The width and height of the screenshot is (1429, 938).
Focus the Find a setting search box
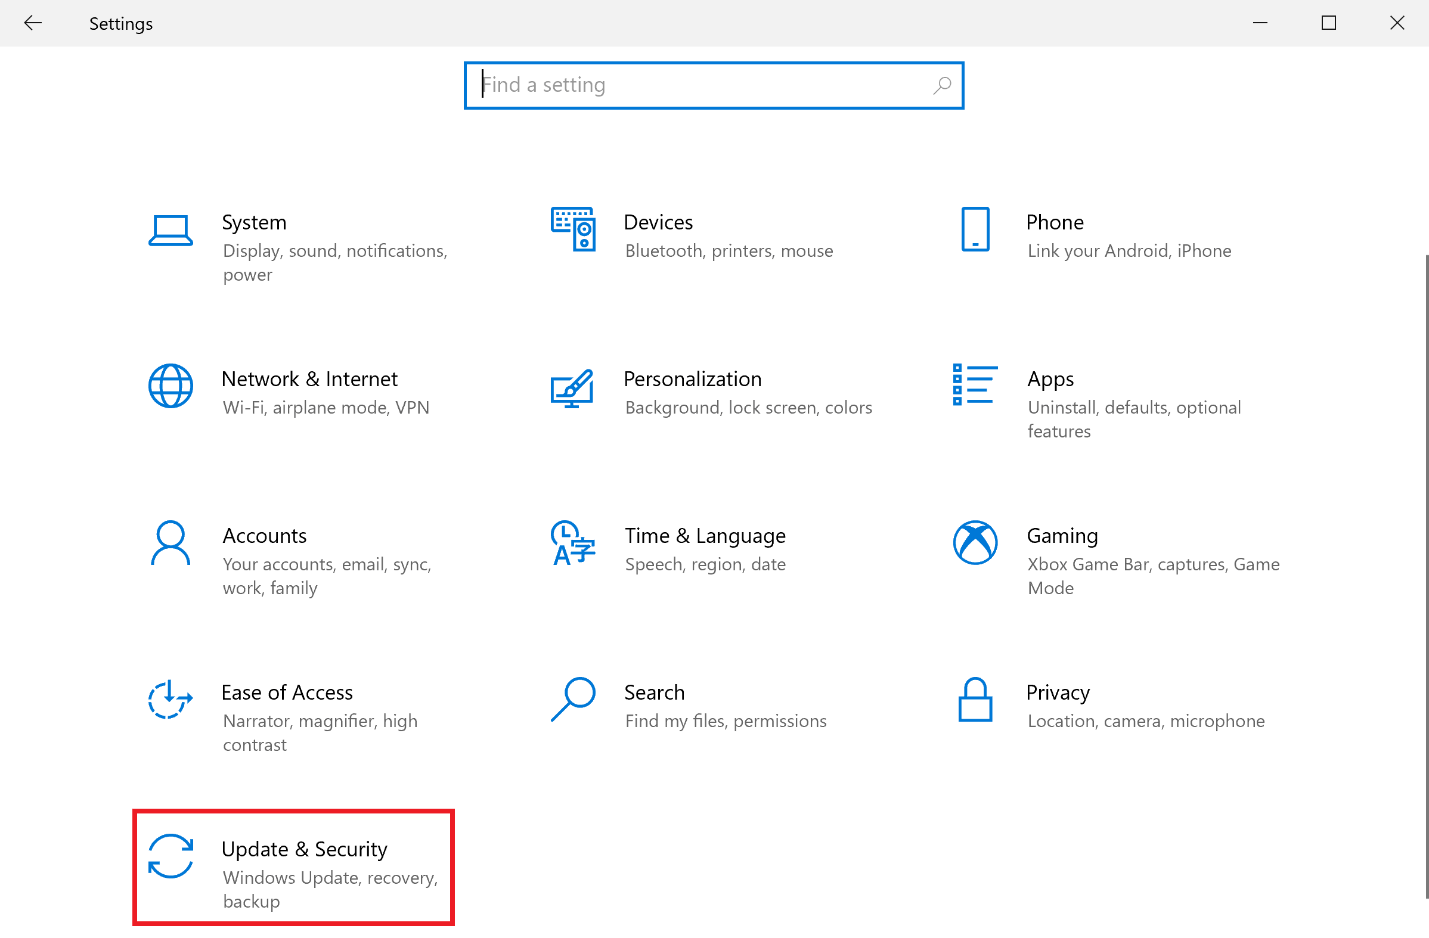[x=700, y=85]
